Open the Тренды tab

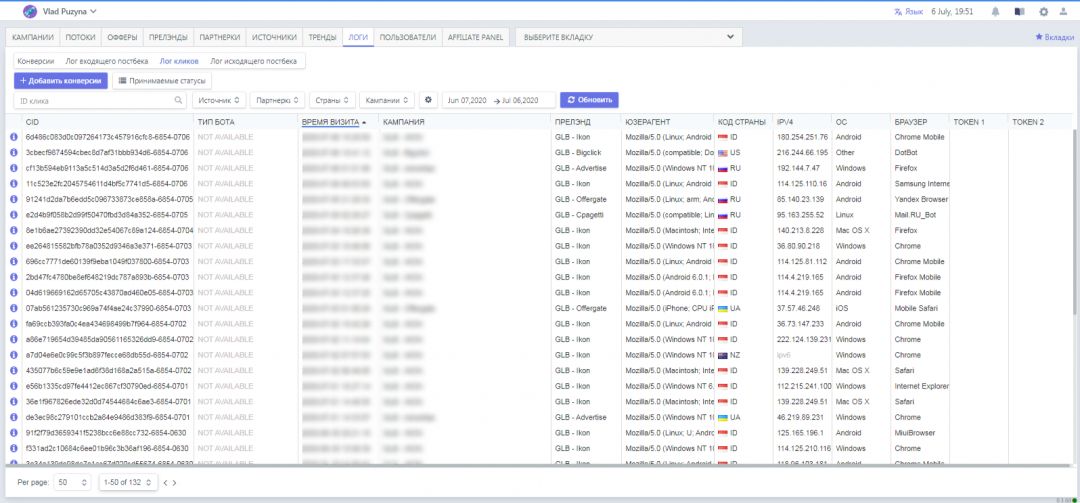[322, 37]
